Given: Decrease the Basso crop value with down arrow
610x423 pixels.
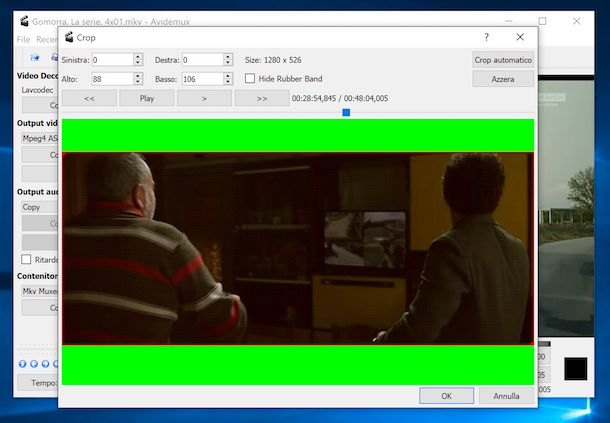Looking at the screenshot, I should coord(228,81).
